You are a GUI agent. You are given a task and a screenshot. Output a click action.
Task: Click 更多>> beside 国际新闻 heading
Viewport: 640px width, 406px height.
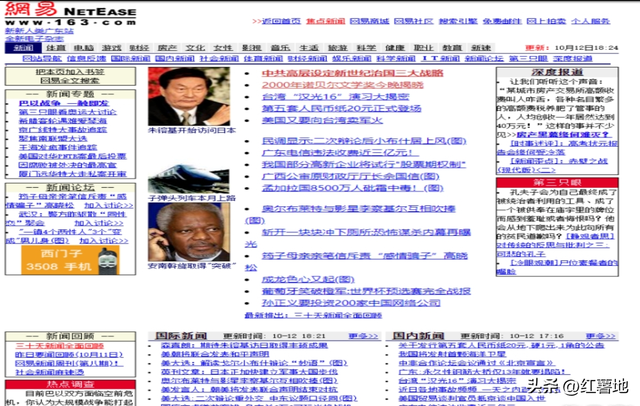coord(364,336)
